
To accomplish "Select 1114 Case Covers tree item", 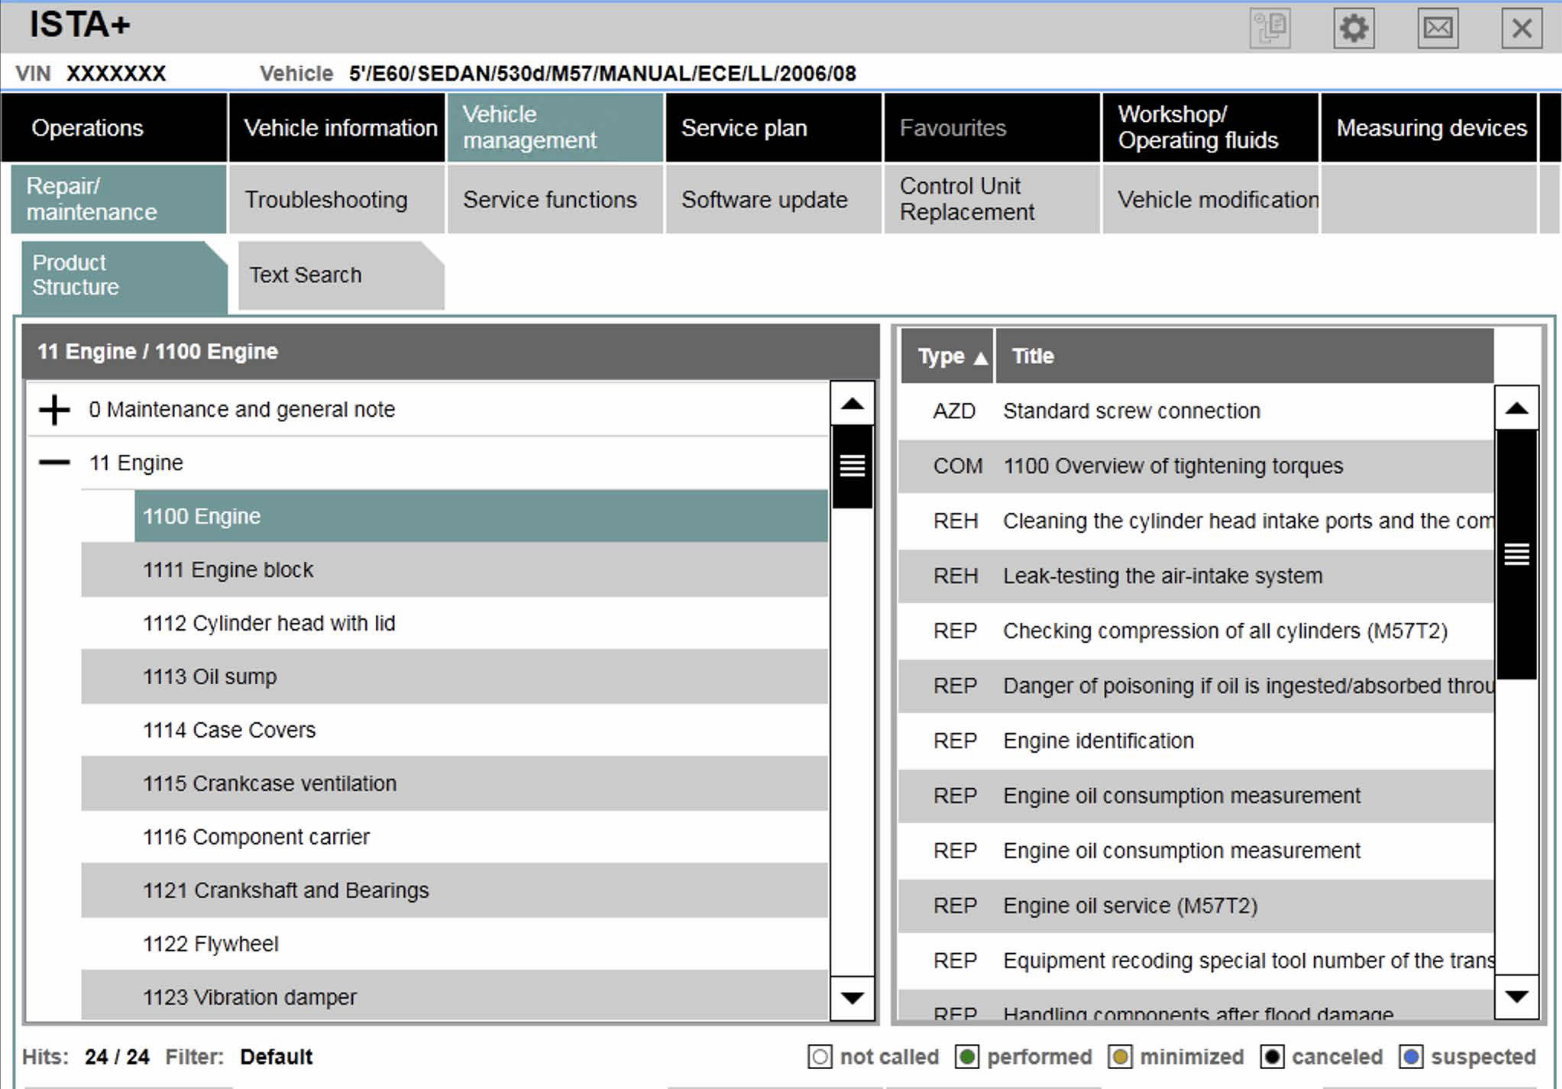I will (454, 730).
